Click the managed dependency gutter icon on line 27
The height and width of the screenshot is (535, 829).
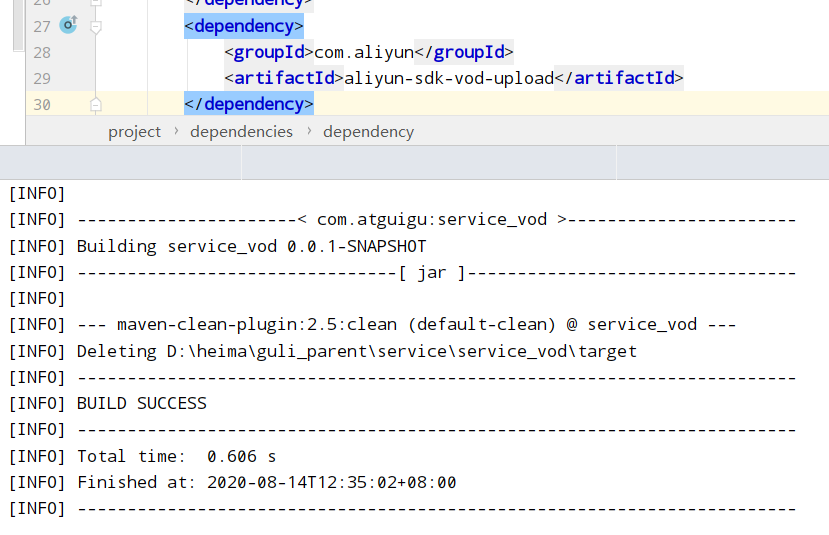(x=68, y=25)
